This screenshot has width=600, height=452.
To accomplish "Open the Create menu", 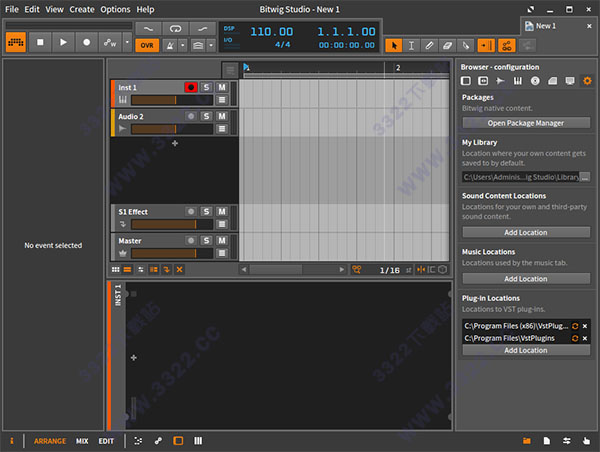I will click(x=82, y=9).
